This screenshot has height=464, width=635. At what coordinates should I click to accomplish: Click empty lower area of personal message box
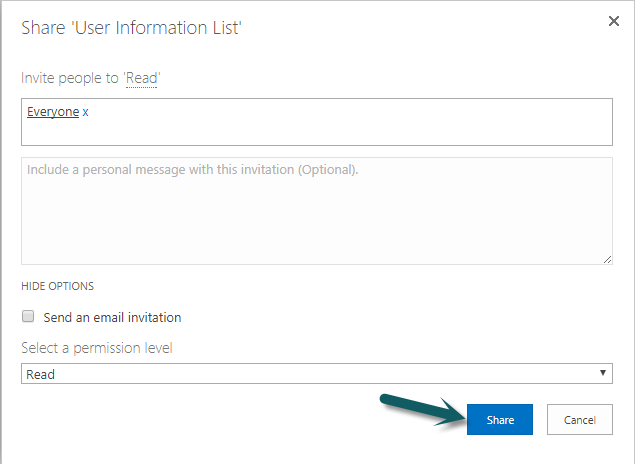coord(317,227)
